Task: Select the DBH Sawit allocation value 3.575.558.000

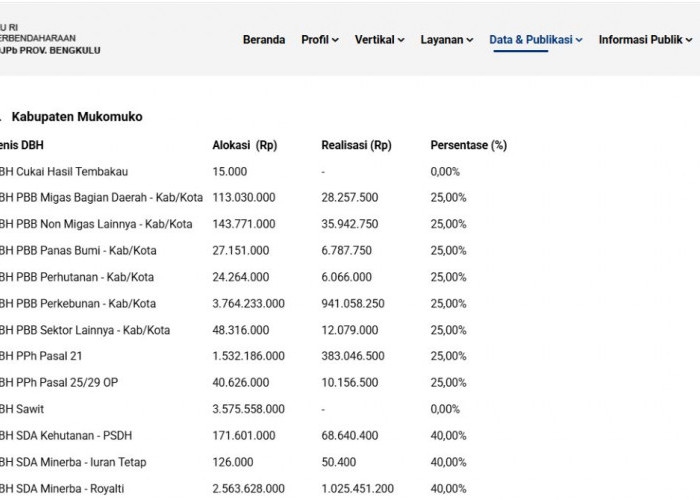Action: click(x=248, y=409)
